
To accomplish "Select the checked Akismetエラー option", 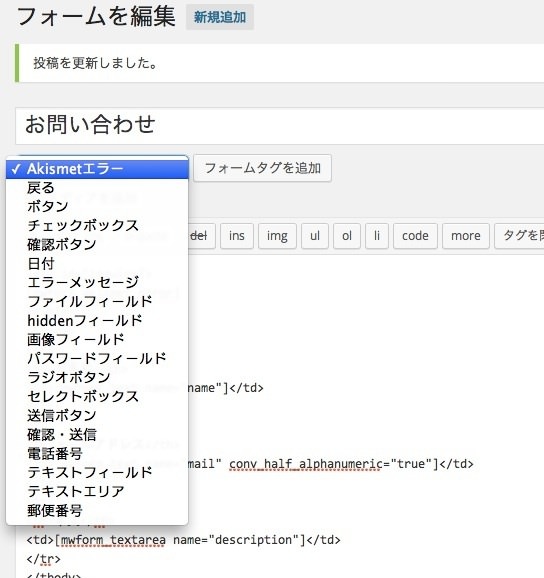I will pyautogui.click(x=97, y=169).
